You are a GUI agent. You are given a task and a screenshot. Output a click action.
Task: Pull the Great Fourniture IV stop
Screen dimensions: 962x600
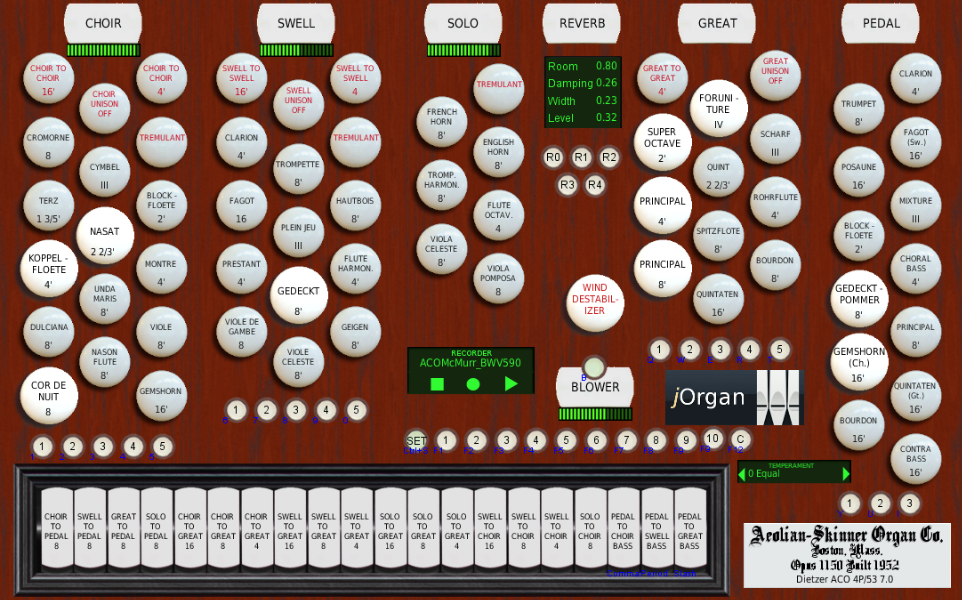pos(718,110)
